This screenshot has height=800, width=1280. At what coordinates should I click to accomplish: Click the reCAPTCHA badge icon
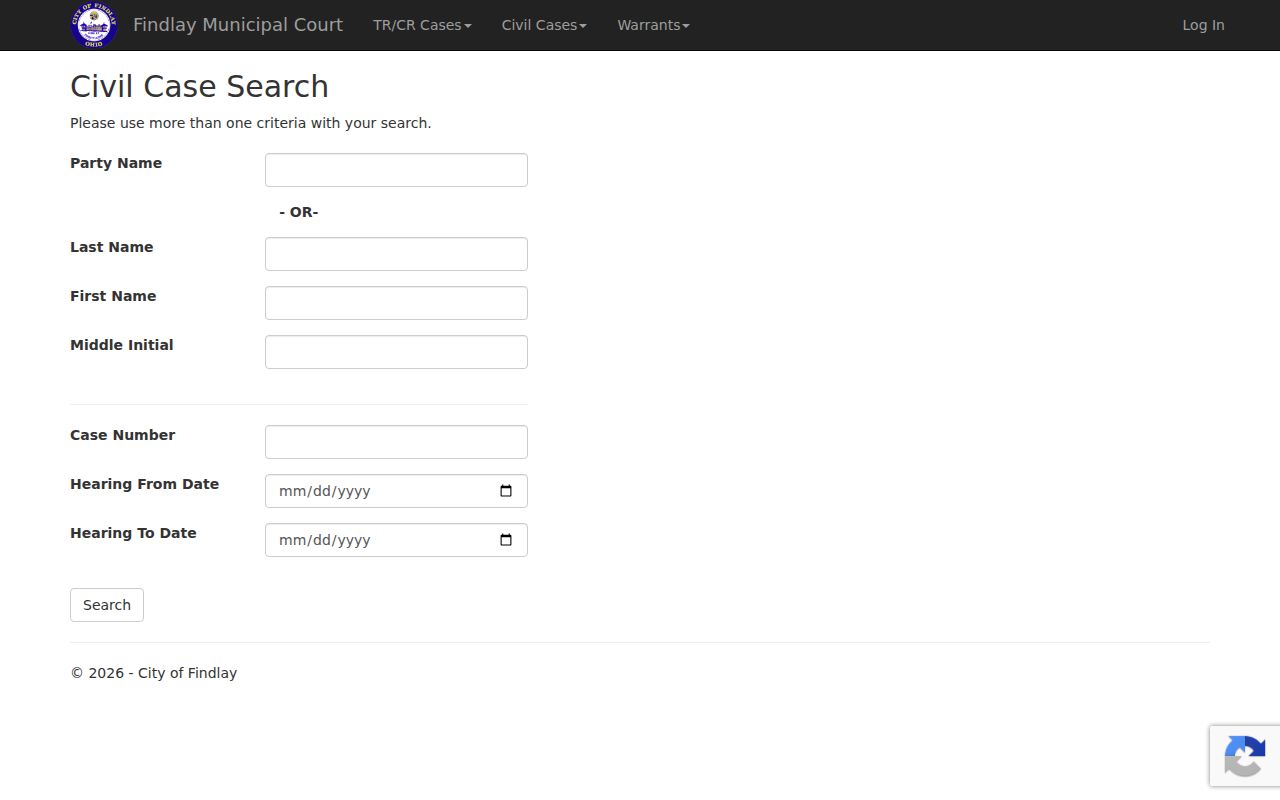pyautogui.click(x=1244, y=756)
